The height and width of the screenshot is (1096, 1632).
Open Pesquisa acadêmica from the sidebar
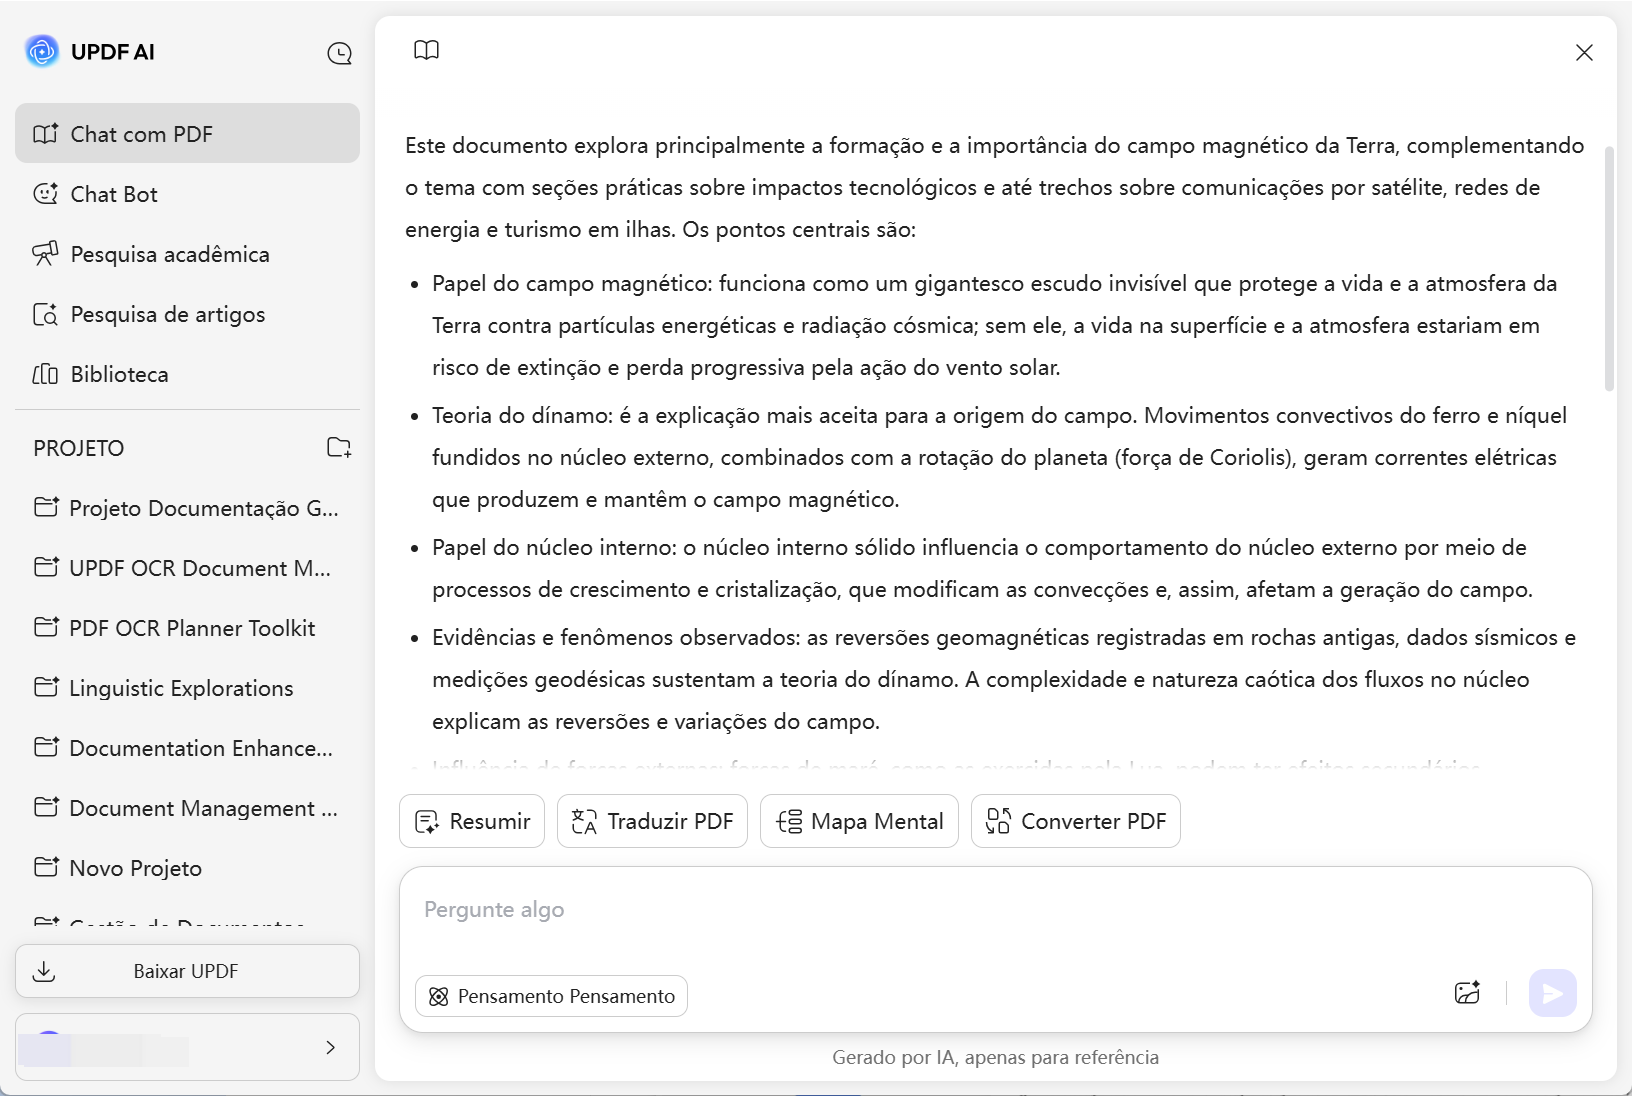coord(169,254)
